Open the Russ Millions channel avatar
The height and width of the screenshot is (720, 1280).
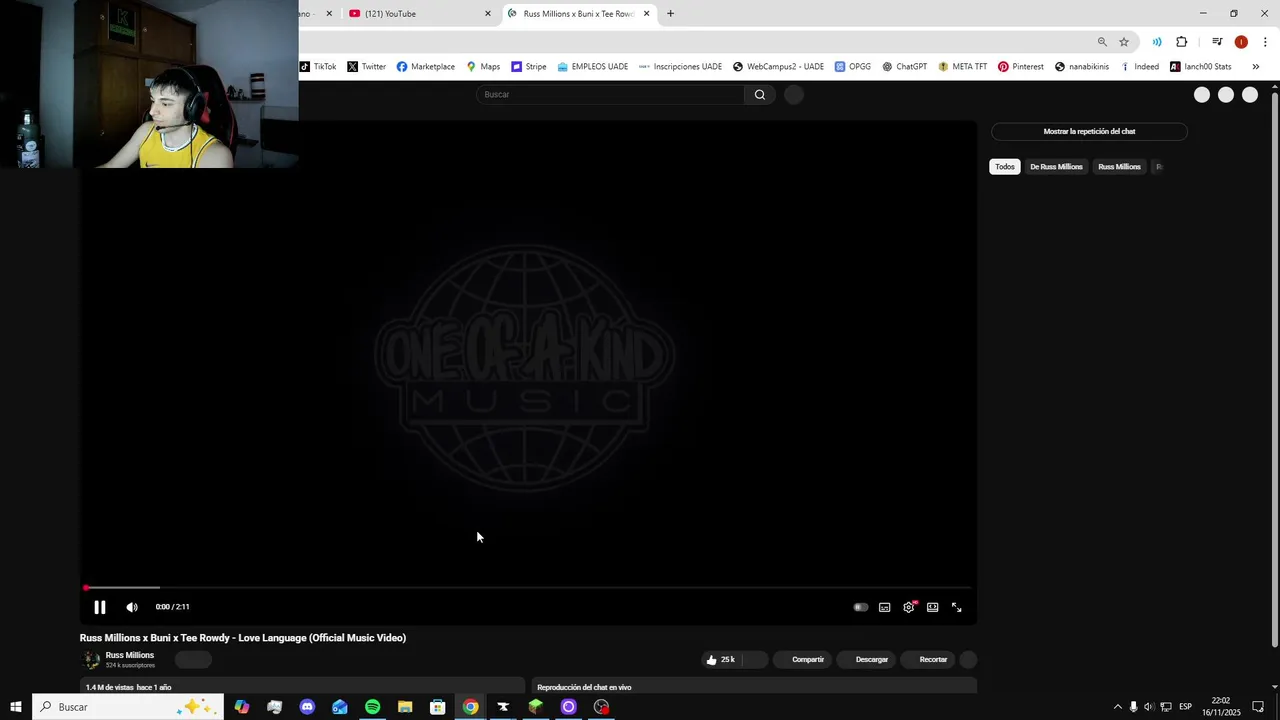91,660
